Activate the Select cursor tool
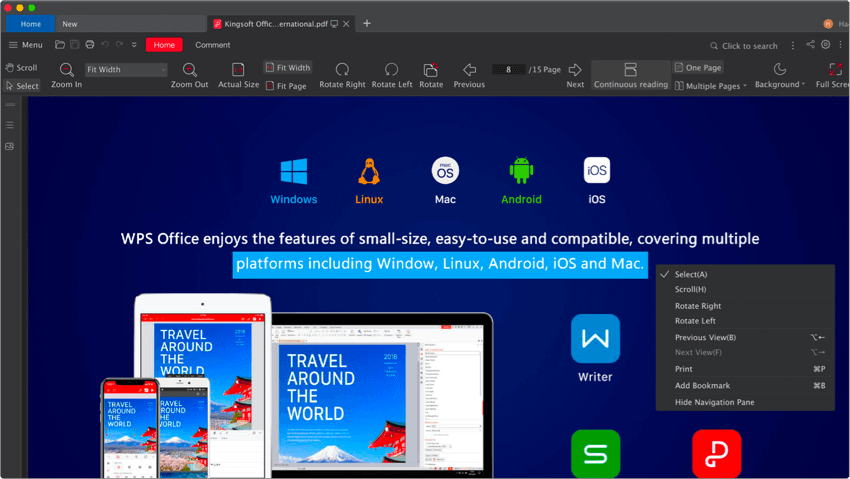The height and width of the screenshot is (479, 850). (22, 86)
